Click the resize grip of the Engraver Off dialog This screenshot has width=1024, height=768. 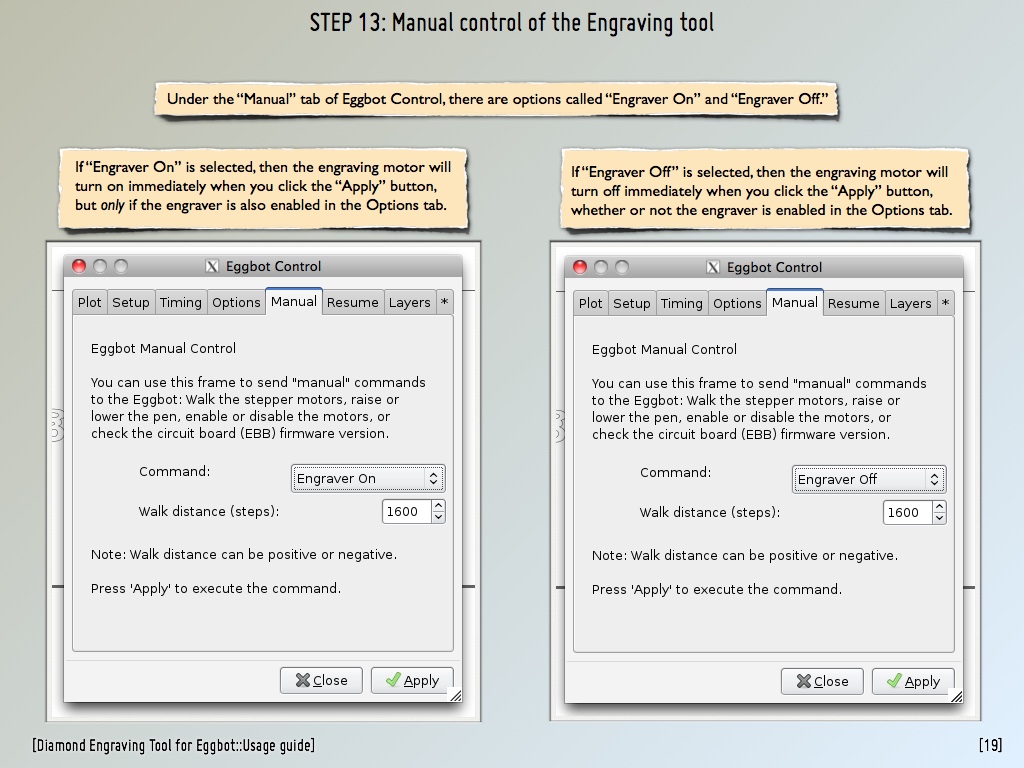point(957,697)
